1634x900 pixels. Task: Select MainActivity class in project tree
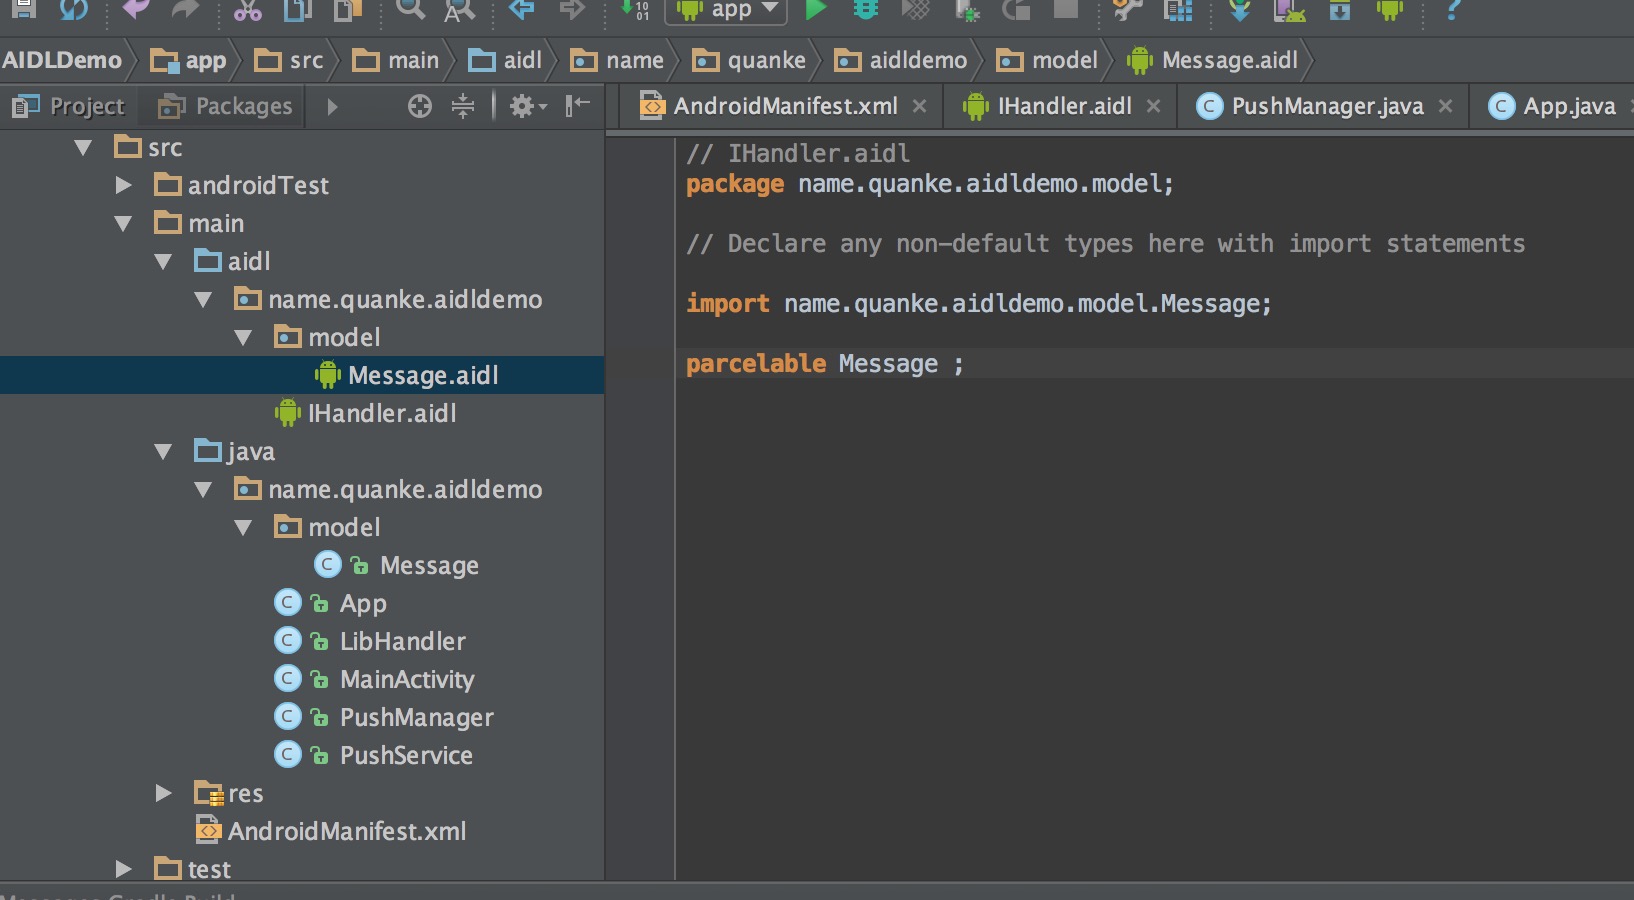406,679
